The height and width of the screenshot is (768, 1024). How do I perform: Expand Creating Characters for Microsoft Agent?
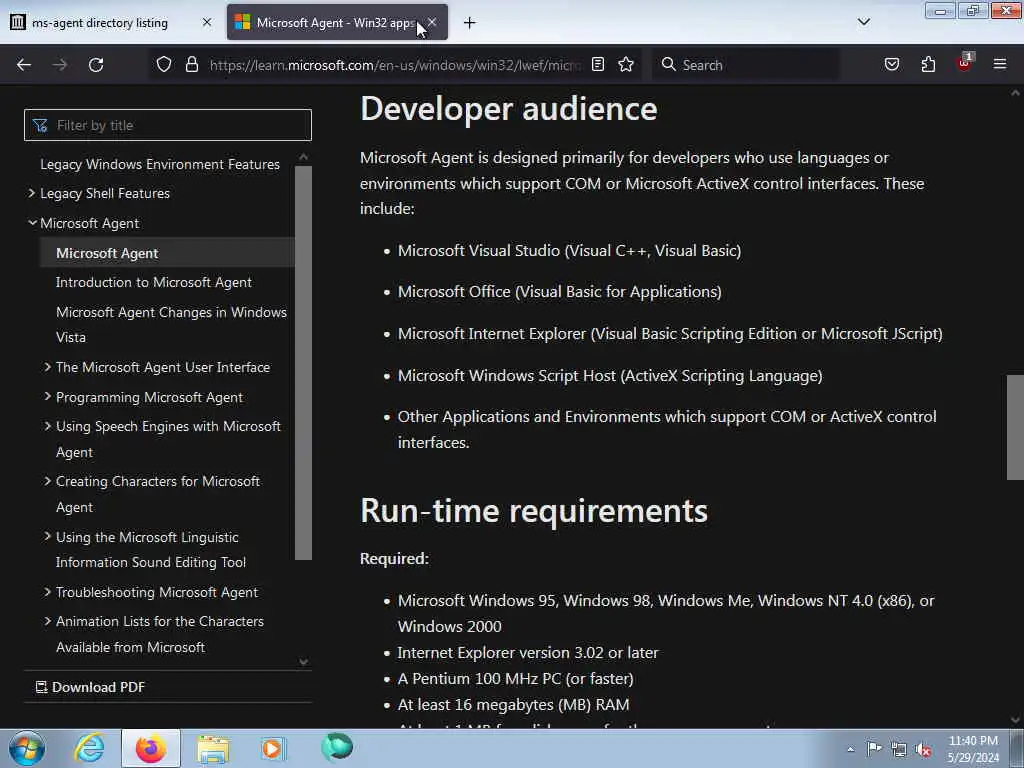47,481
